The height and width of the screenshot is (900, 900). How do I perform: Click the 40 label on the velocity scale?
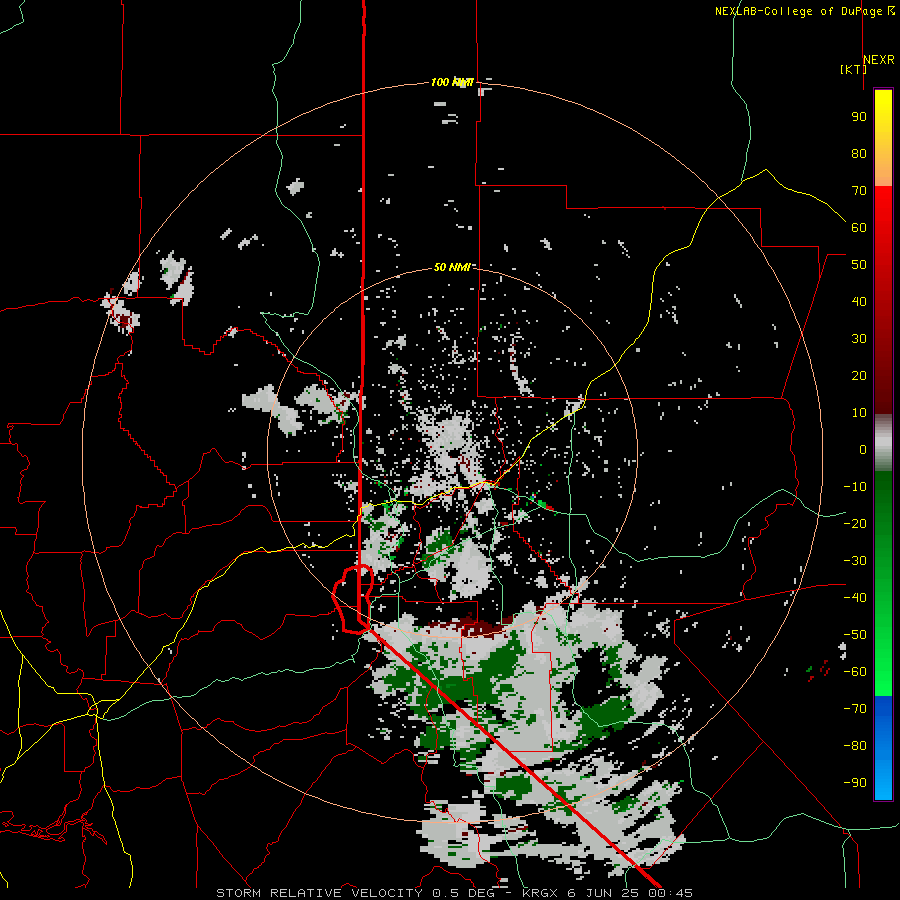tap(859, 301)
